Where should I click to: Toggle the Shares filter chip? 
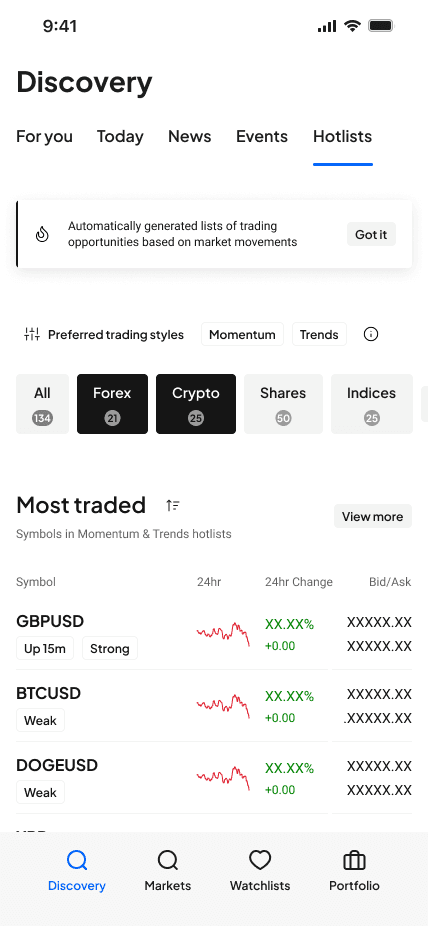tap(283, 404)
